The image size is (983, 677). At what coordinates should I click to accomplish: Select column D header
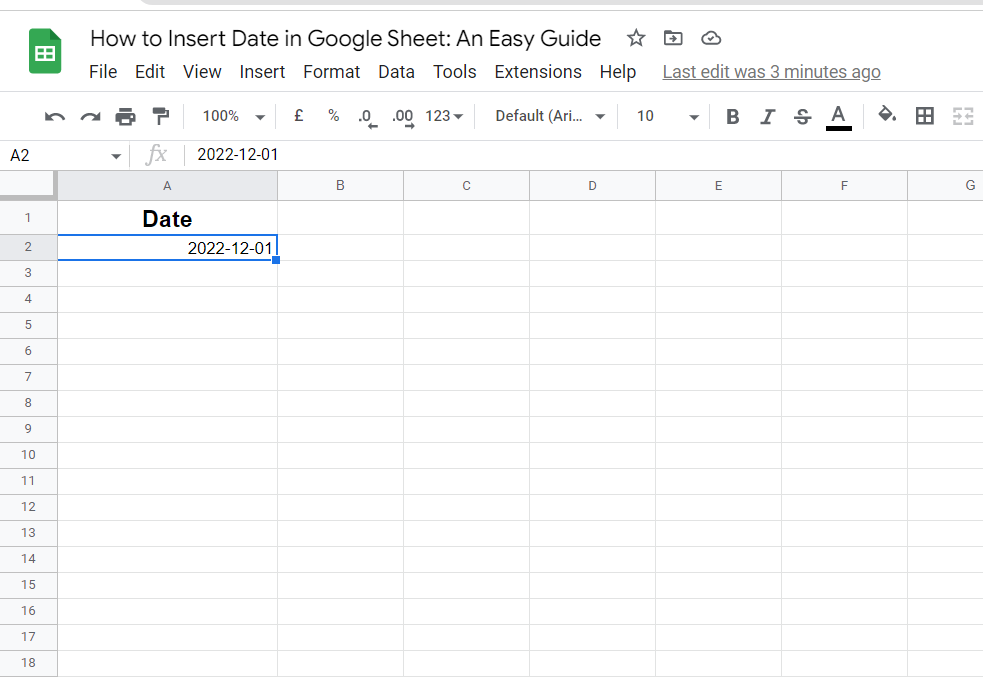click(592, 186)
